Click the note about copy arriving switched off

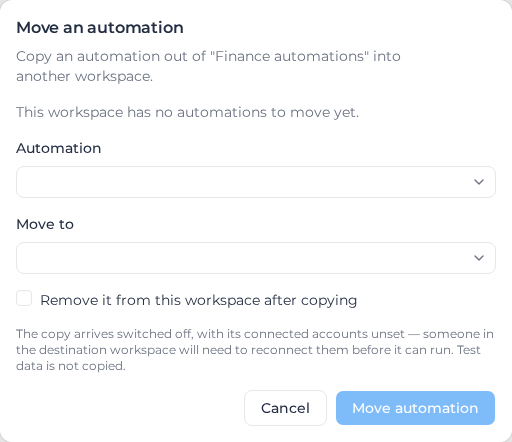click(255, 350)
